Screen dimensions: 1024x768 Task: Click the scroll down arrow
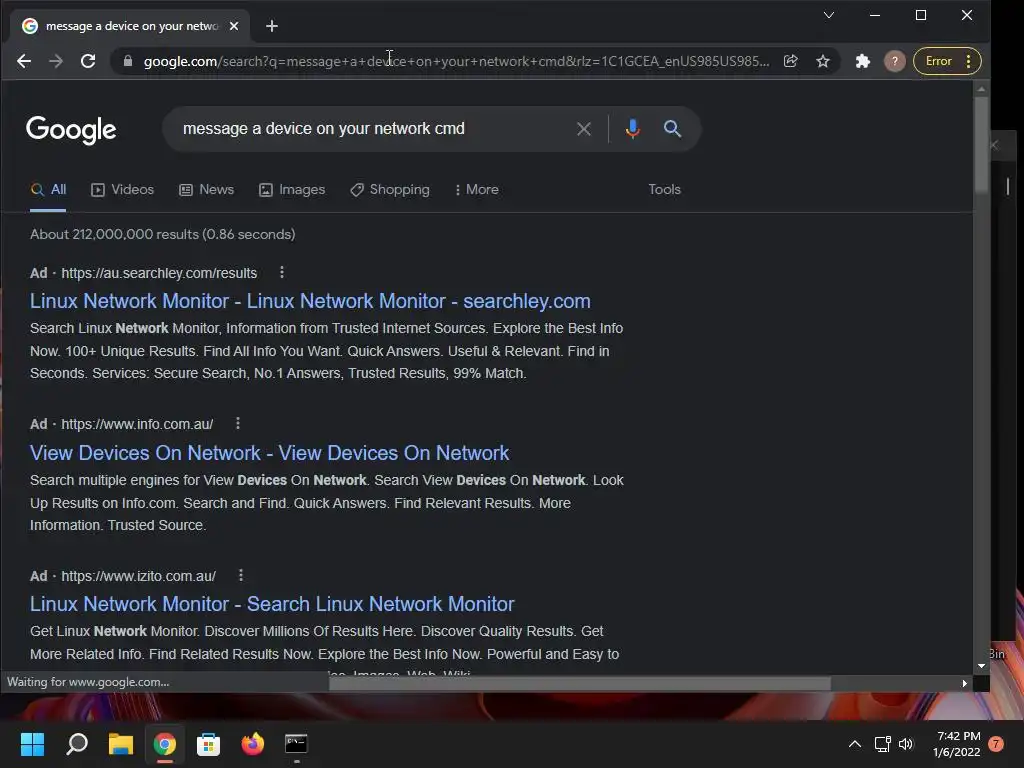tap(981, 666)
